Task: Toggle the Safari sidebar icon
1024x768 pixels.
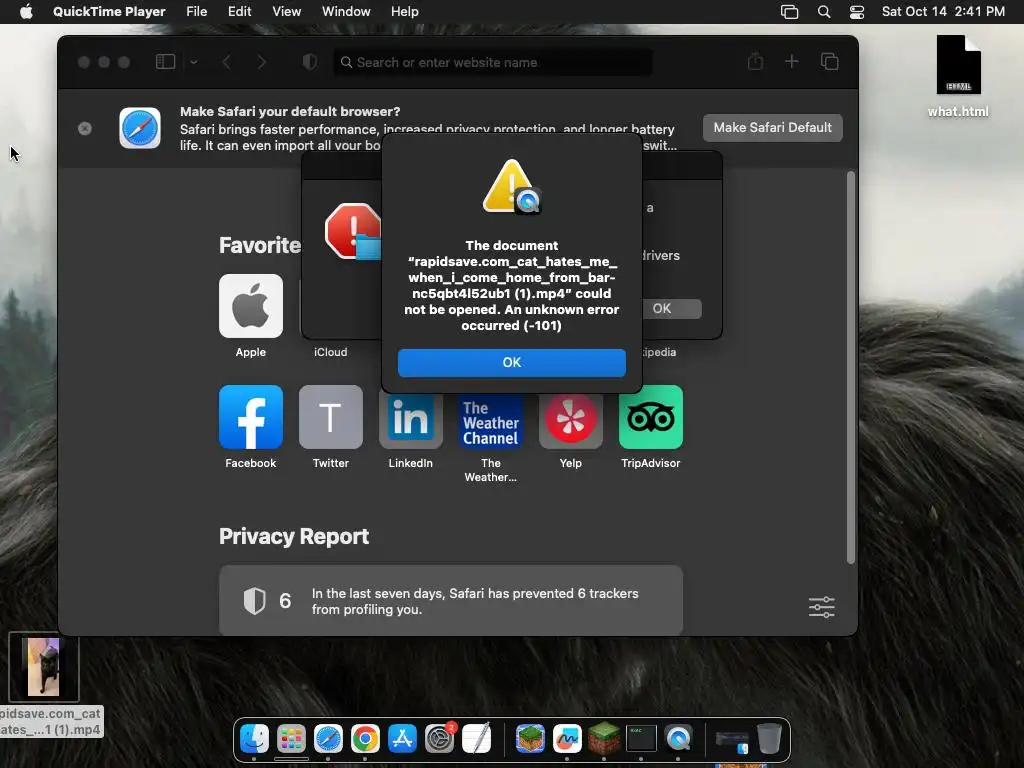Action: [165, 62]
